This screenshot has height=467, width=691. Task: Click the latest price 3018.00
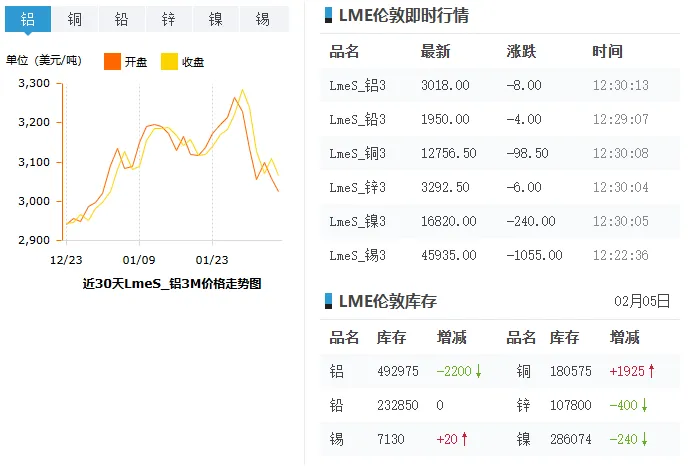coord(445,85)
